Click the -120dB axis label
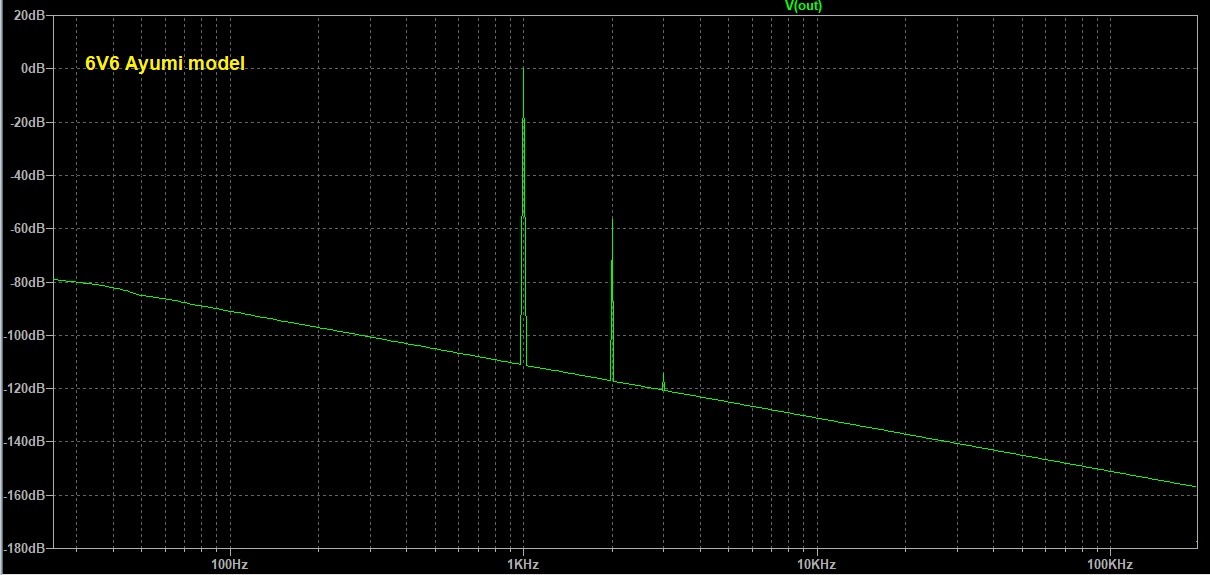This screenshot has height=575, width=1210. point(23,388)
